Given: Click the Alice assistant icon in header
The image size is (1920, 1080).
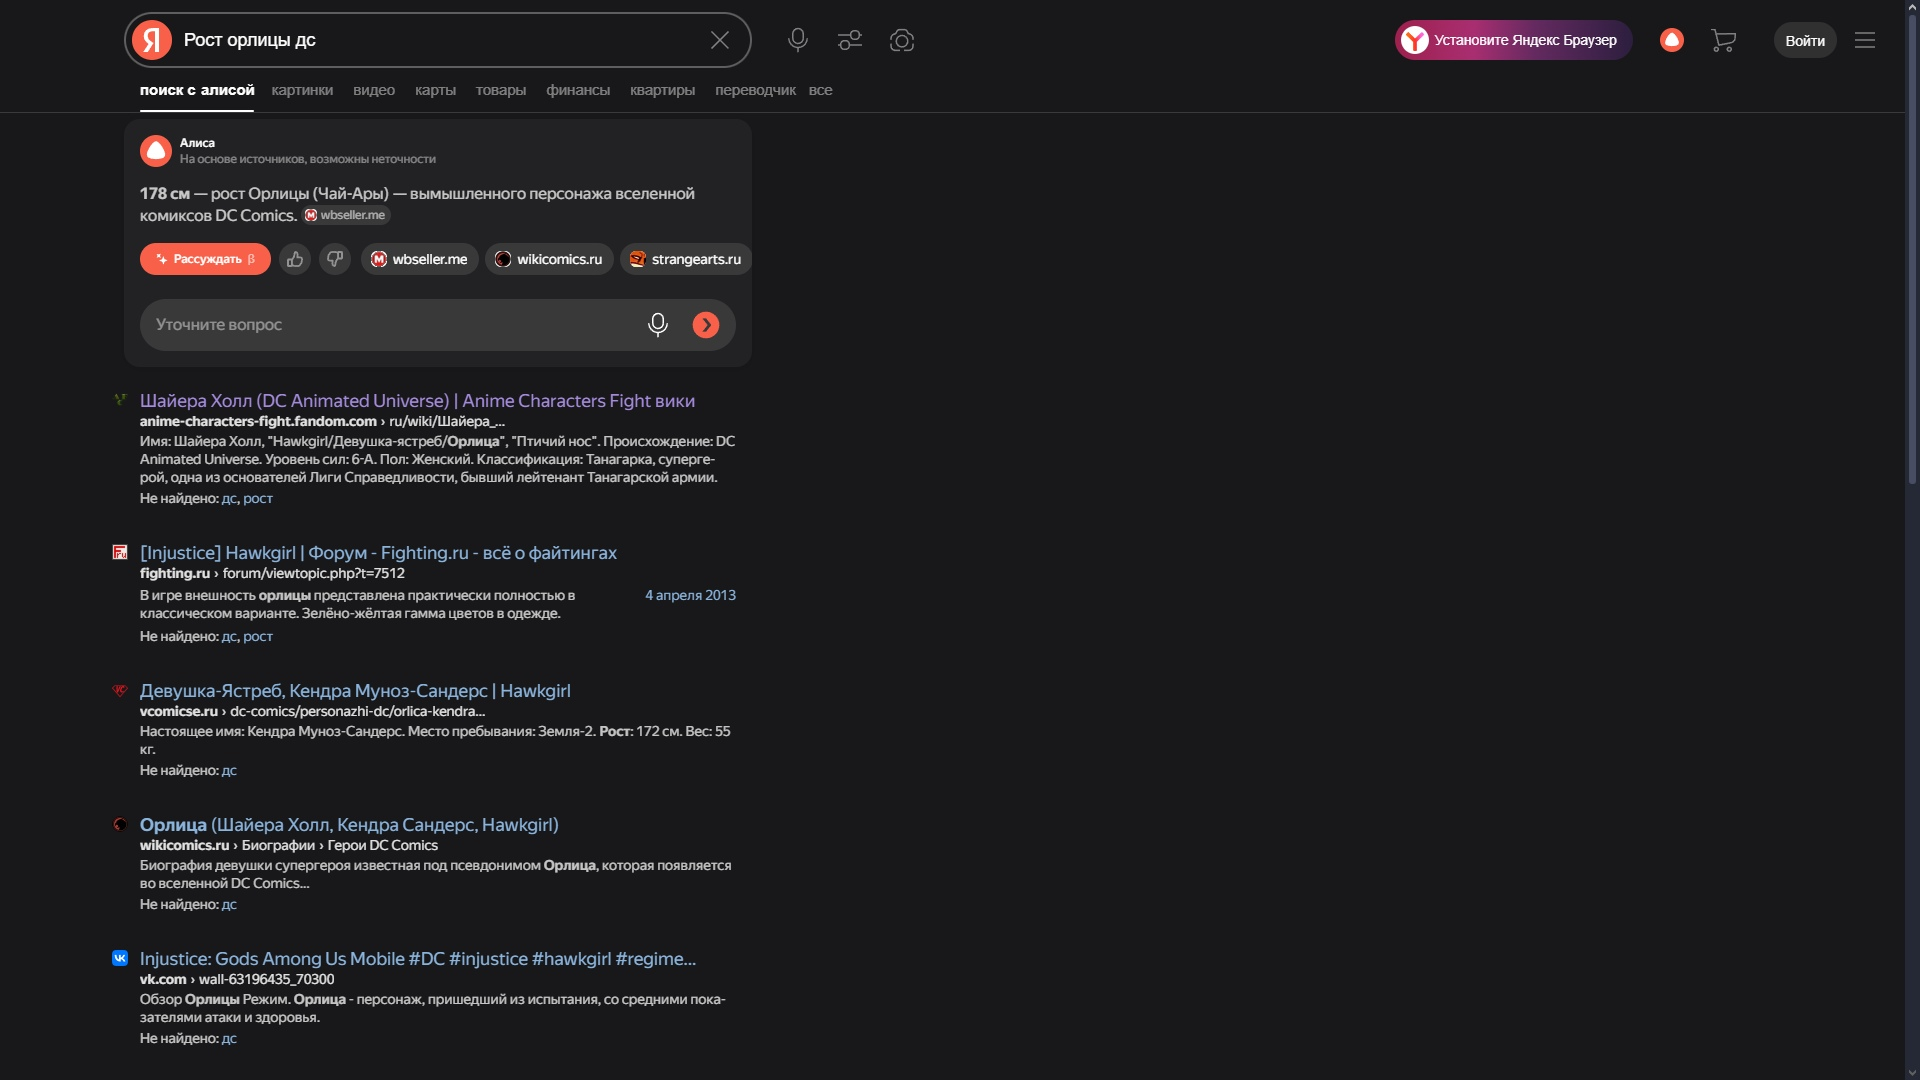Looking at the screenshot, I should click(x=1672, y=40).
